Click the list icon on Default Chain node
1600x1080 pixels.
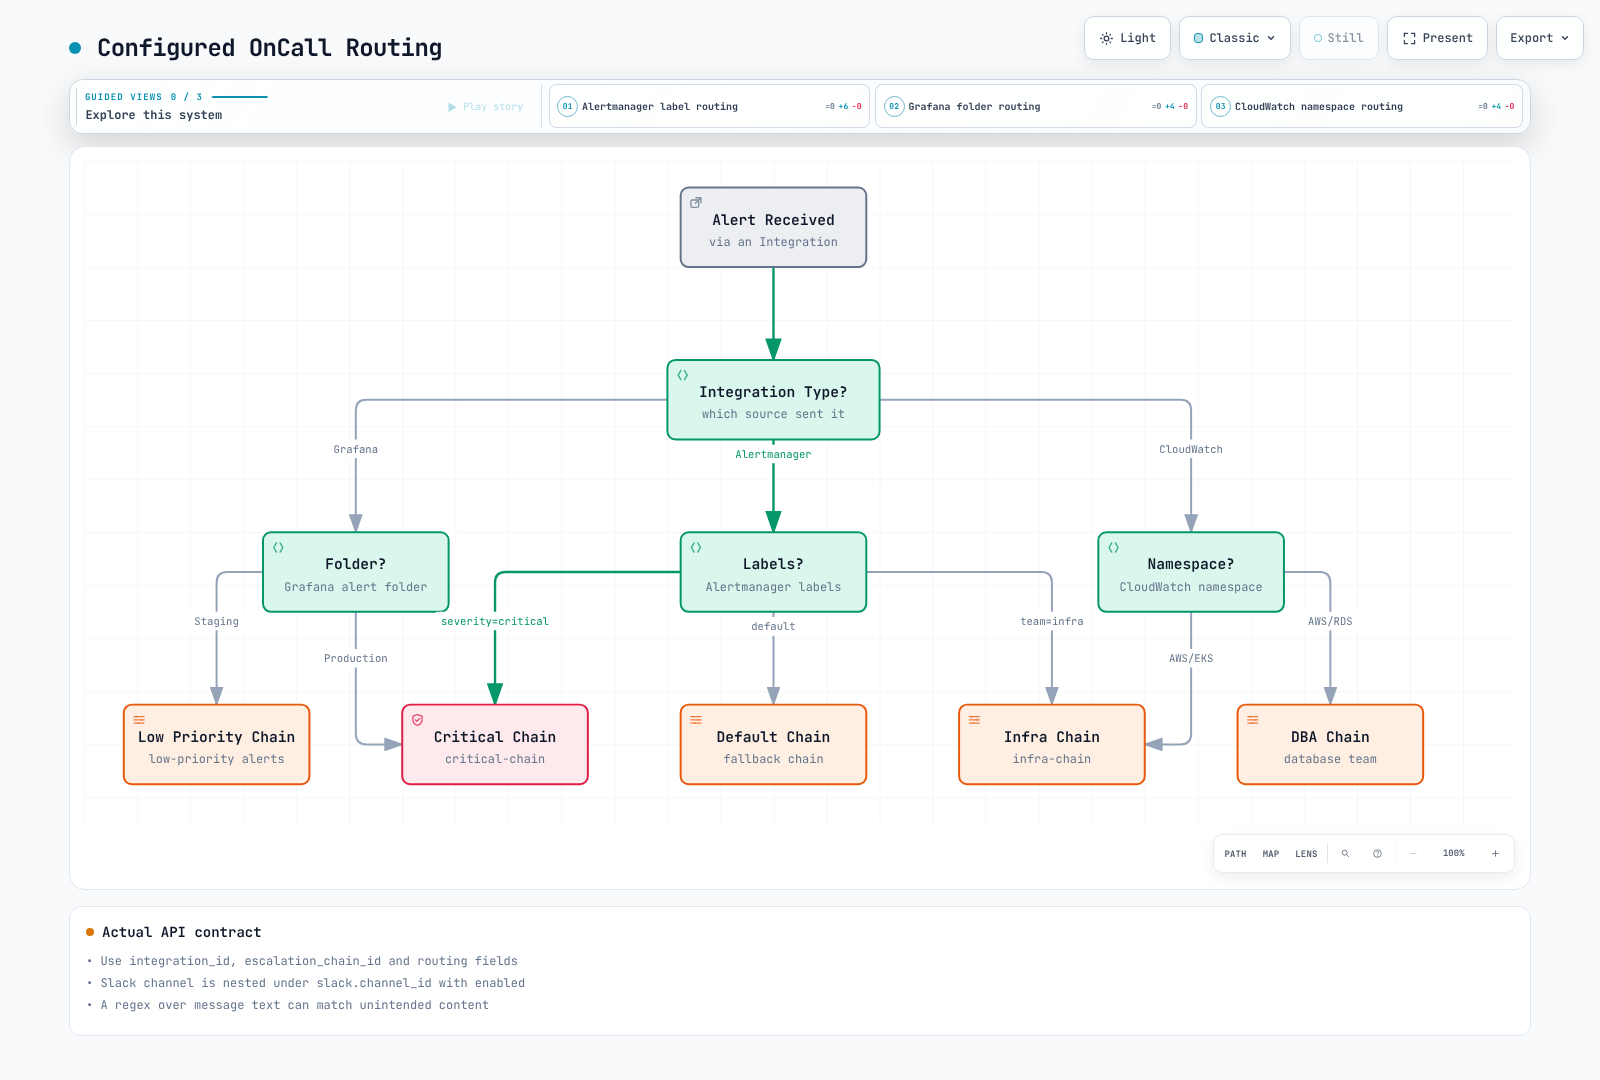pos(696,720)
